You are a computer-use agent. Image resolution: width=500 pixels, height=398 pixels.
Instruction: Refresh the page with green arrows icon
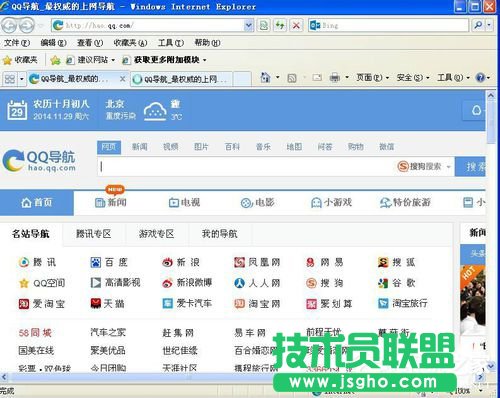(x=280, y=25)
